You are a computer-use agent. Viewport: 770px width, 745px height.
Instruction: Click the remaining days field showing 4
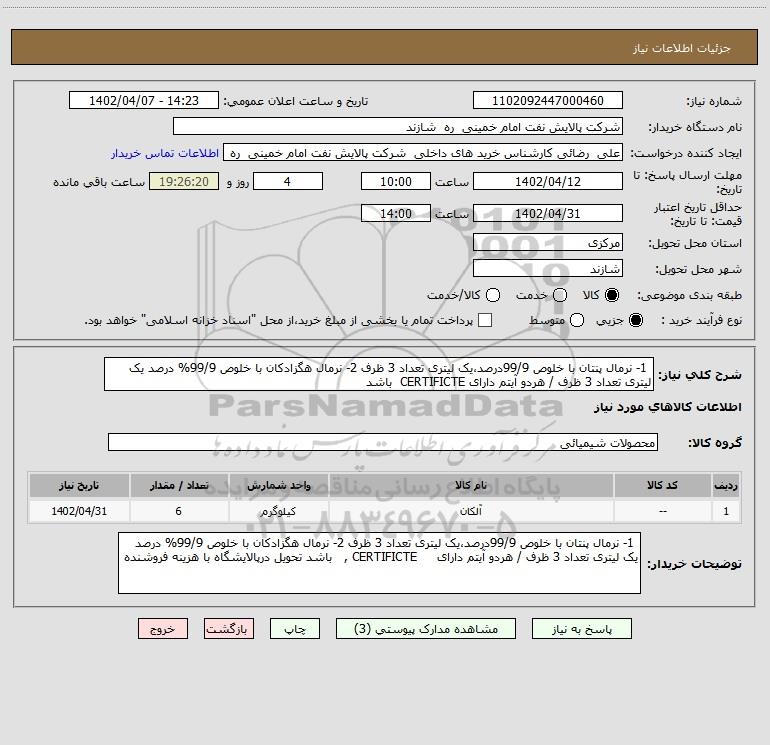tap(288, 181)
